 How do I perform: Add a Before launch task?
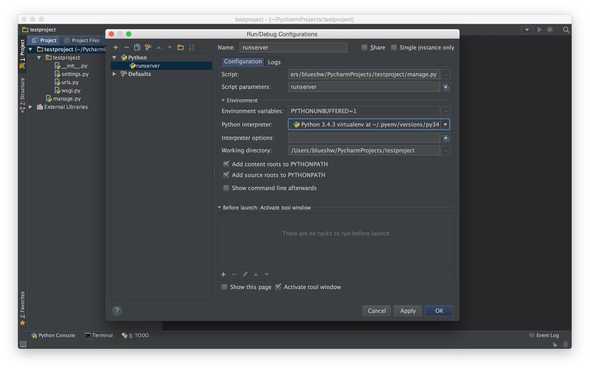(224, 275)
